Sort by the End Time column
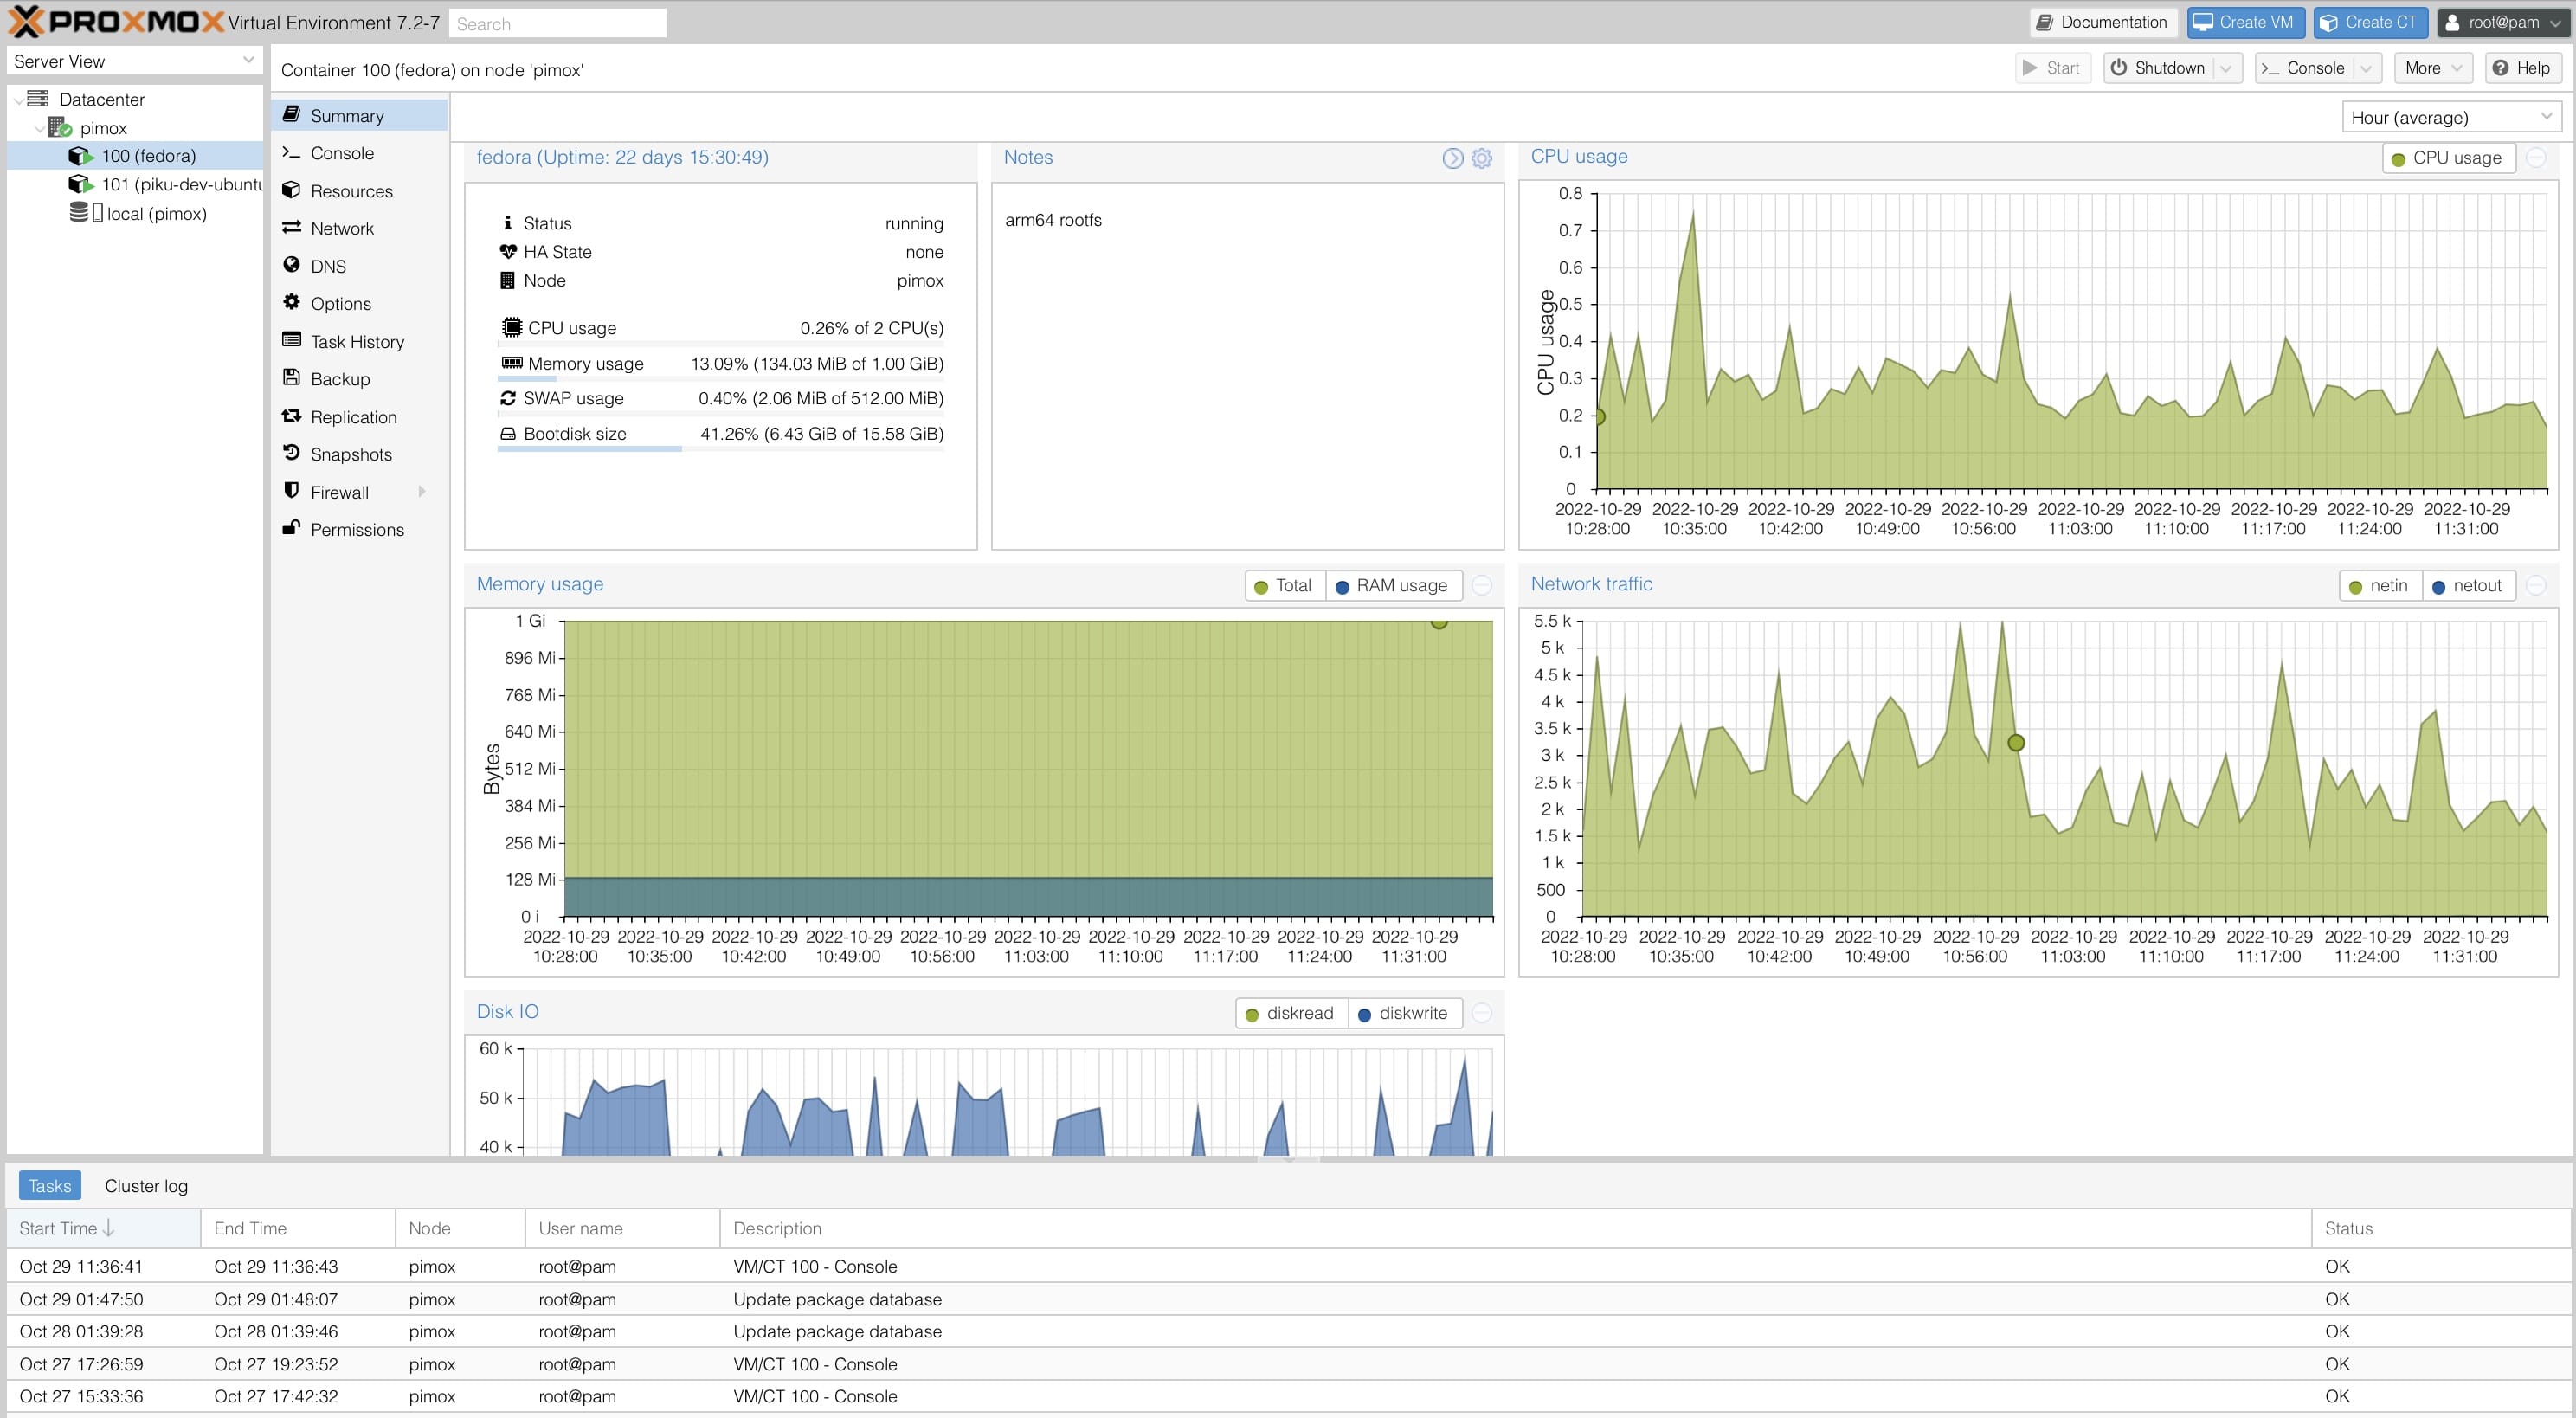This screenshot has height=1418, width=2576. click(x=298, y=1228)
